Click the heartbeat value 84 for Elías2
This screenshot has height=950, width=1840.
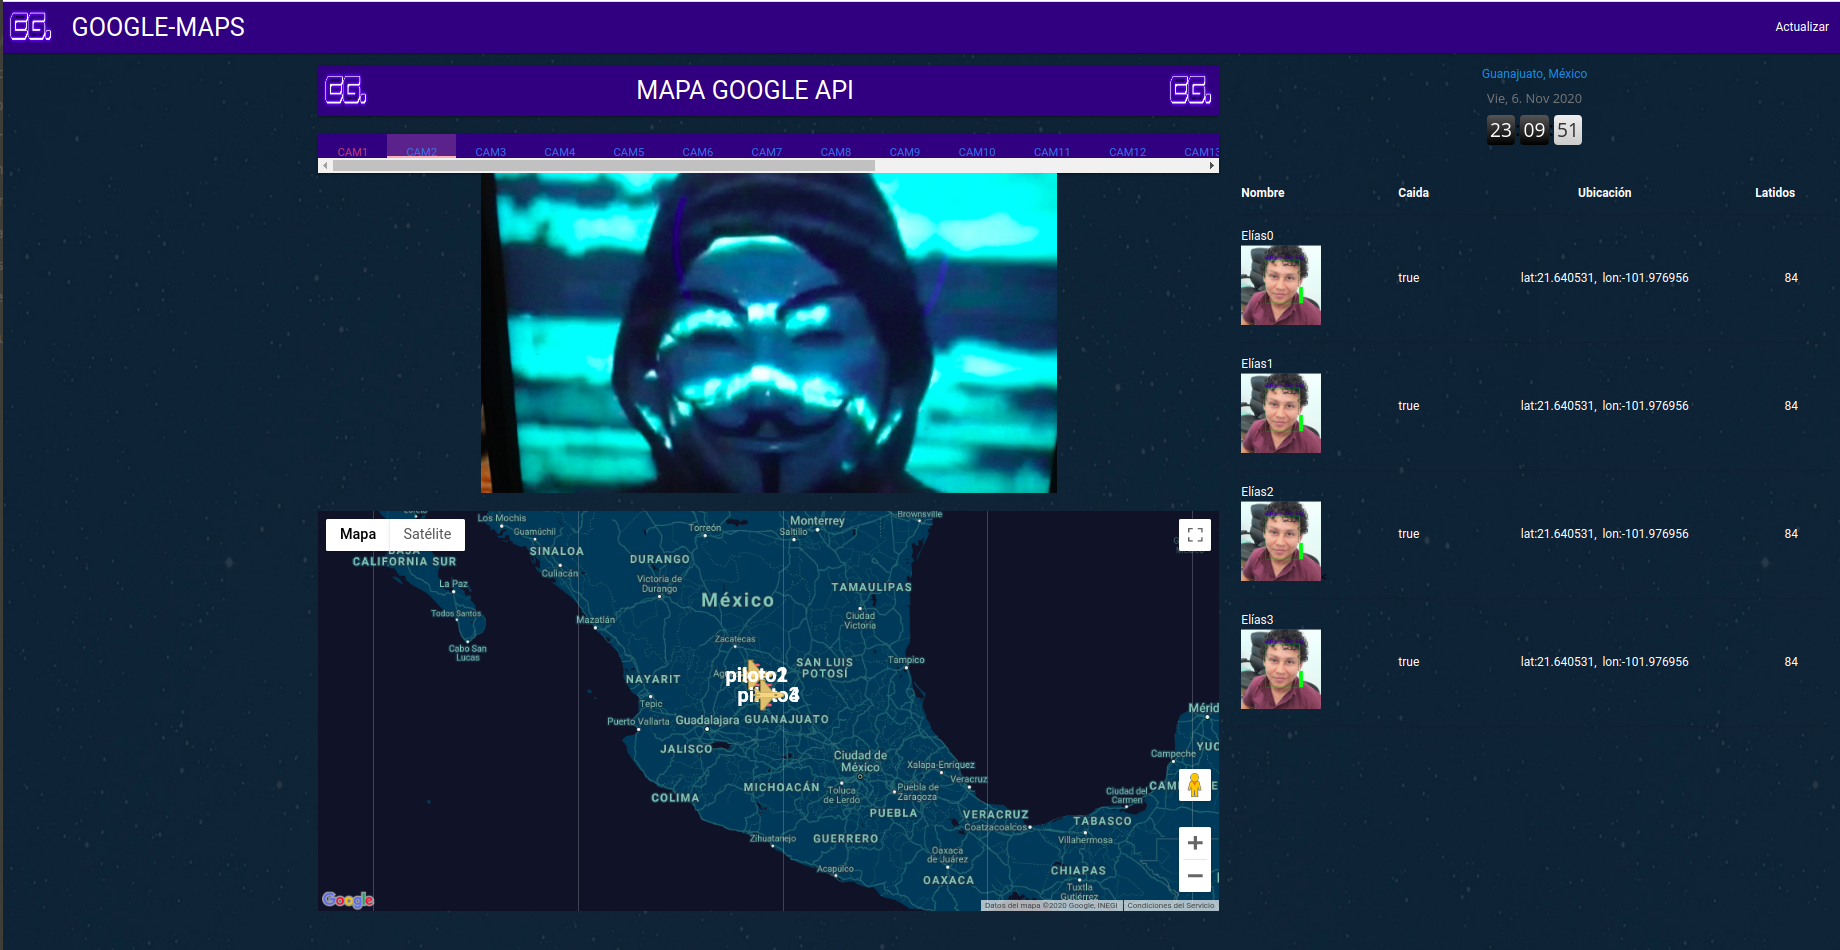1791,534
